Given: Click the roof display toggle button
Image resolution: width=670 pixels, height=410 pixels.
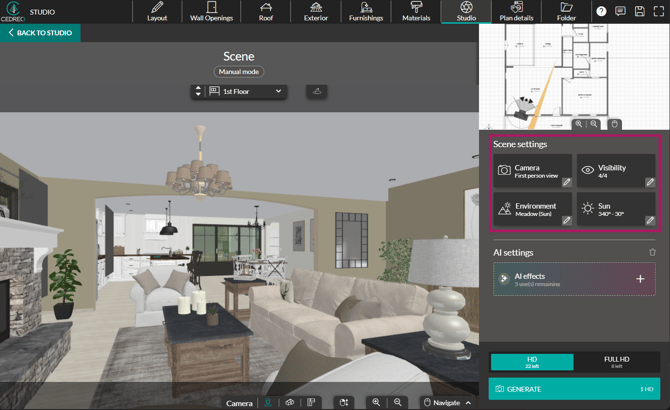Looking at the screenshot, I should 317,91.
